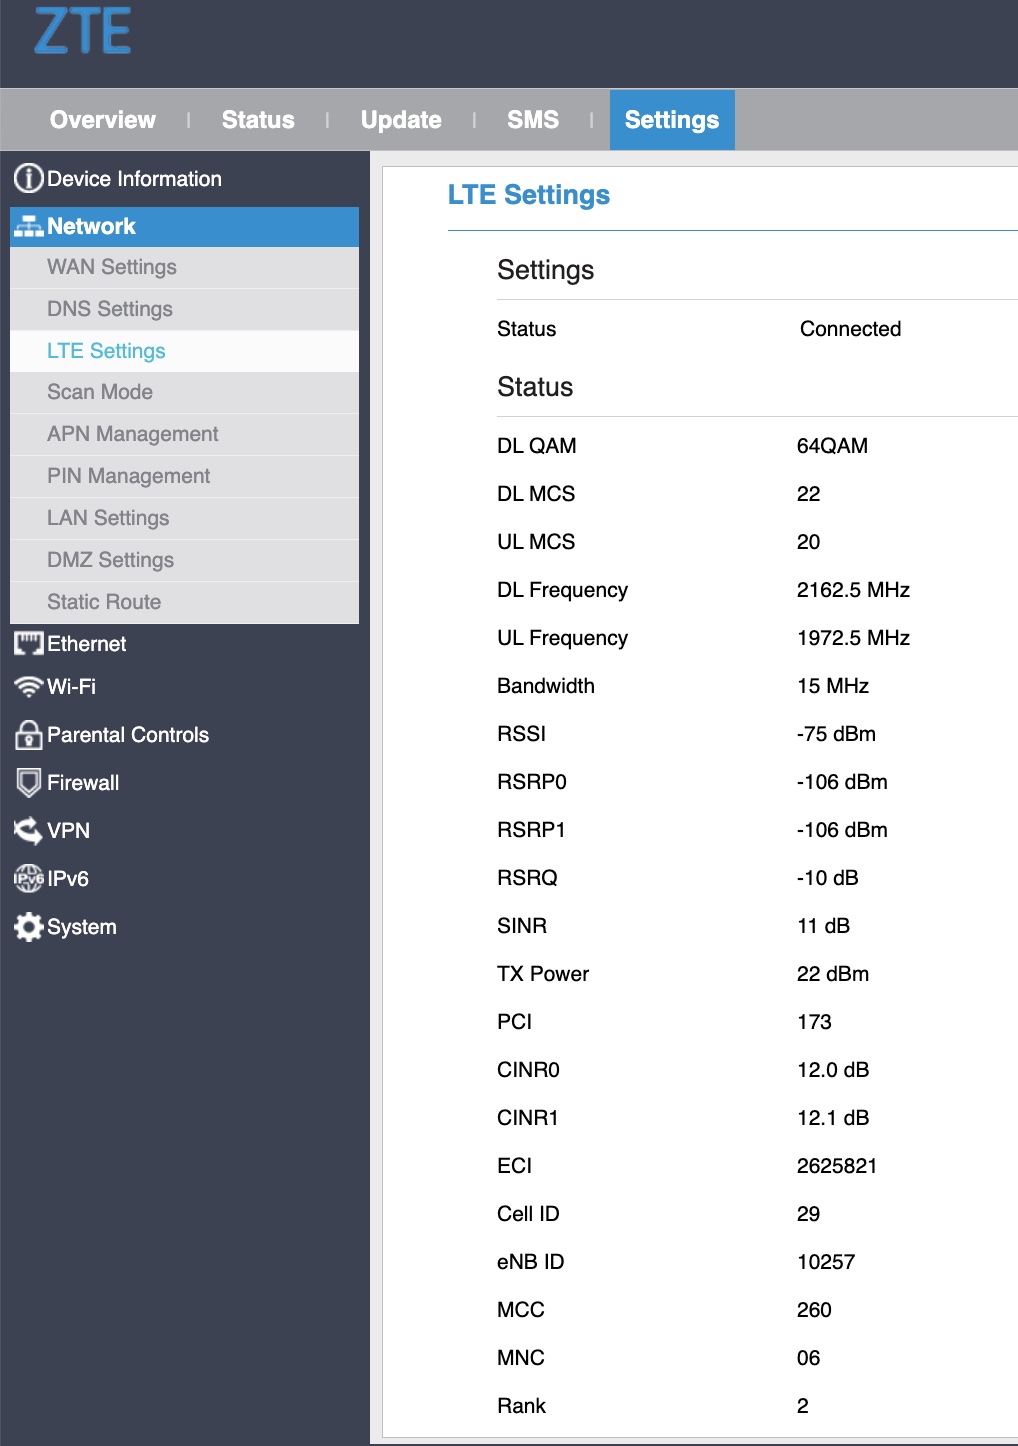Click the Network section icon
The height and width of the screenshot is (1446, 1018).
(x=28, y=227)
